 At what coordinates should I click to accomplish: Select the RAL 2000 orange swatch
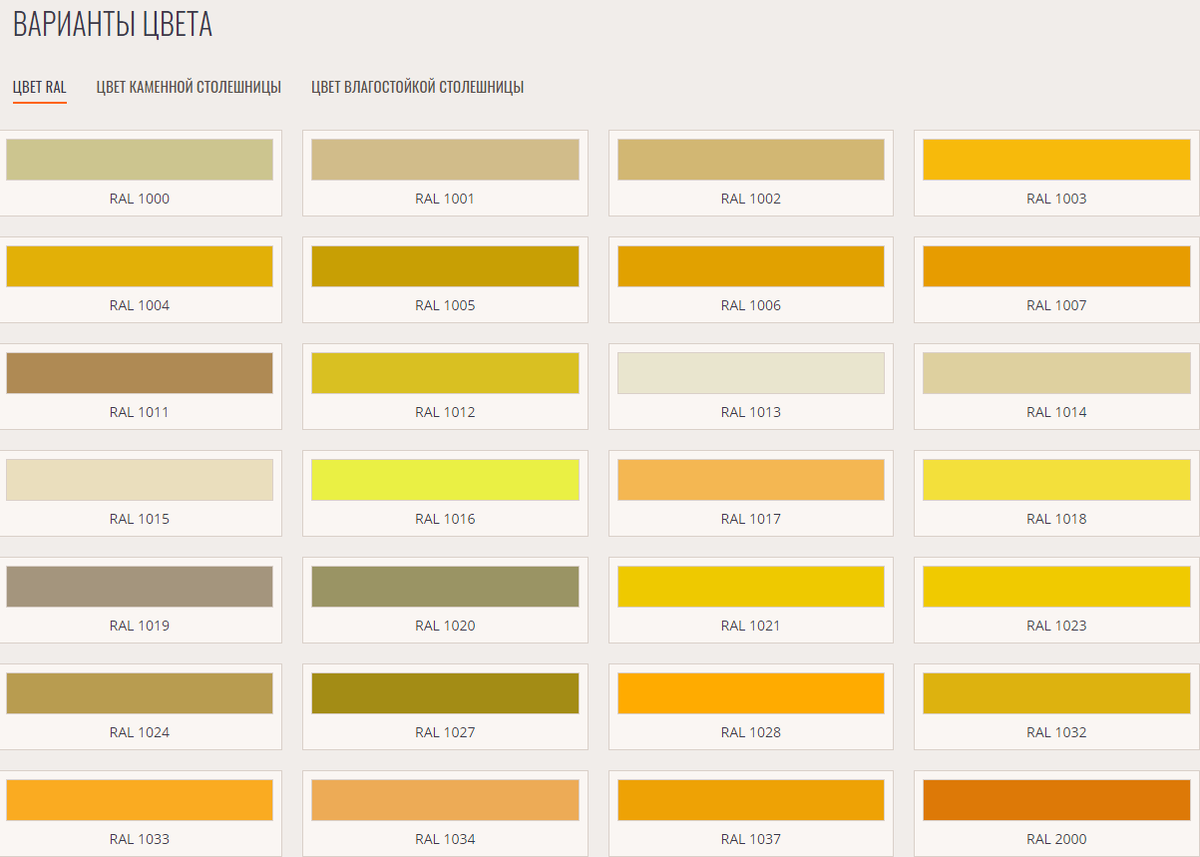(1057, 800)
